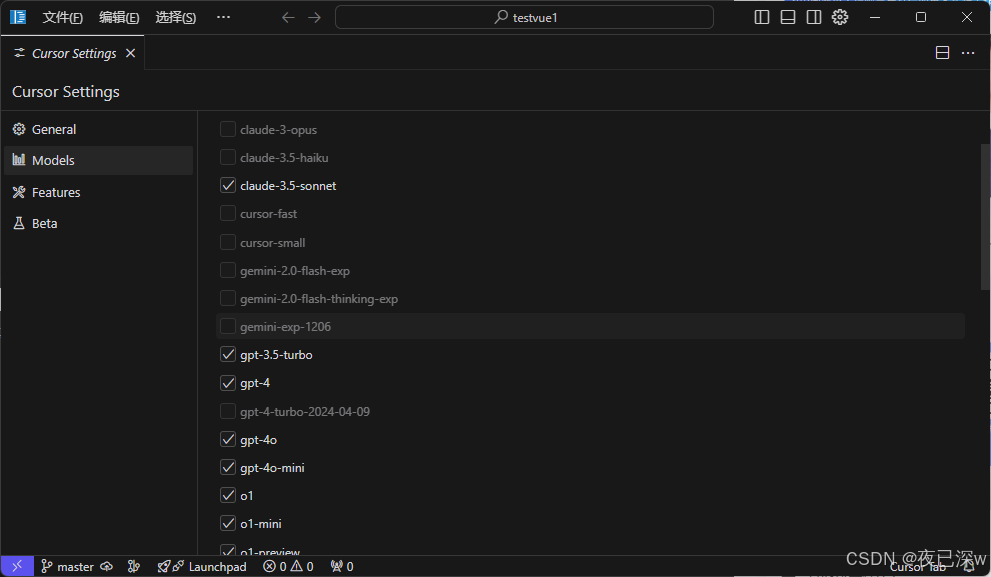Click the ports forwarded antenna indicator

pos(342,567)
